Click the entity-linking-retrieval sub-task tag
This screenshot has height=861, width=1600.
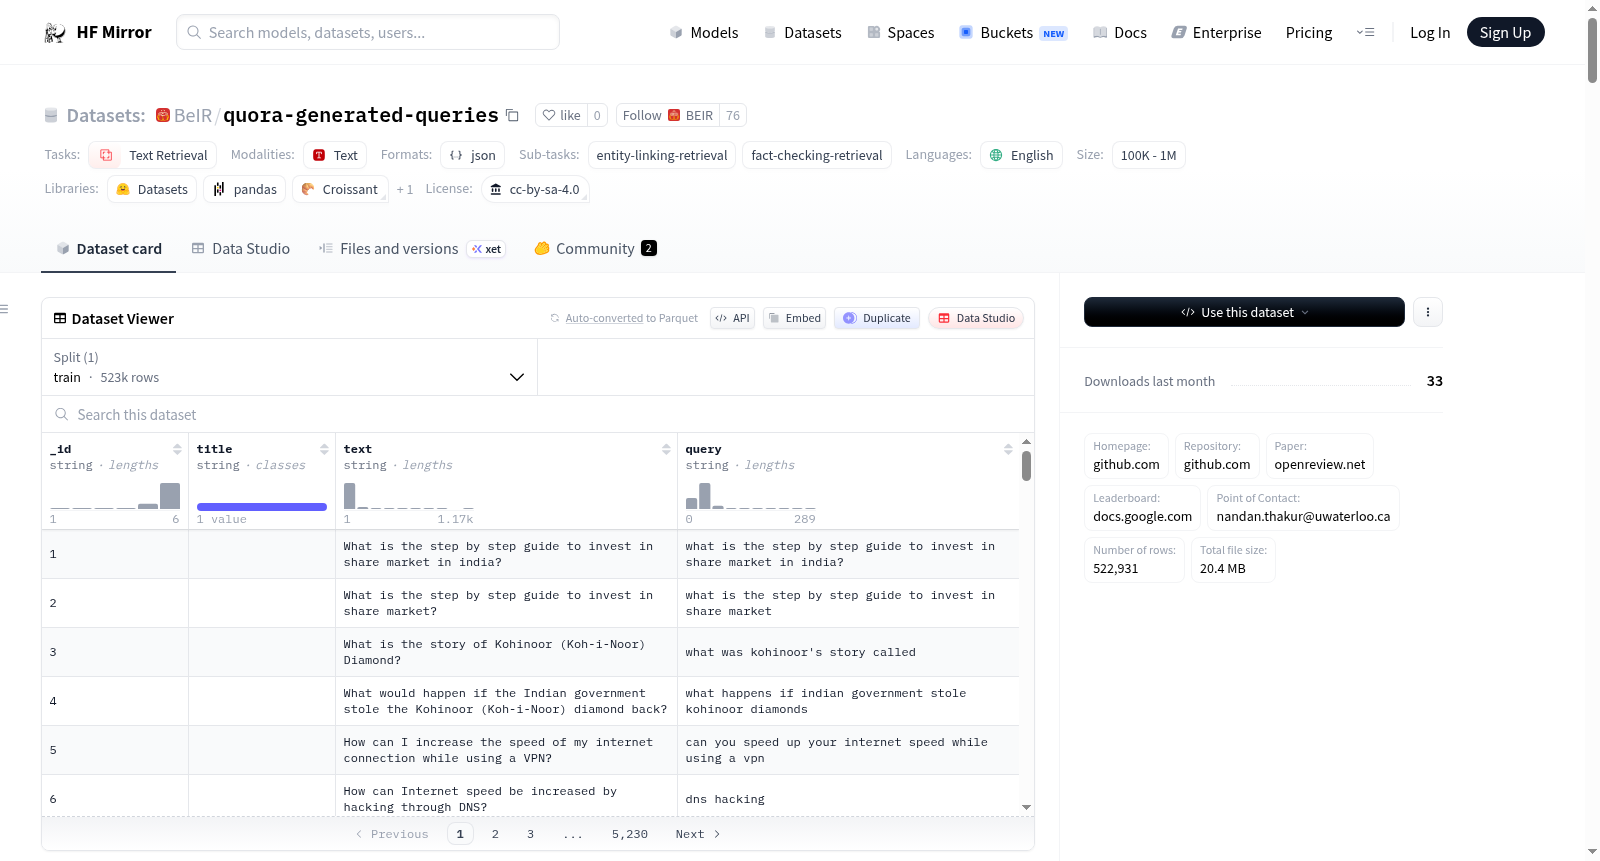[662, 155]
